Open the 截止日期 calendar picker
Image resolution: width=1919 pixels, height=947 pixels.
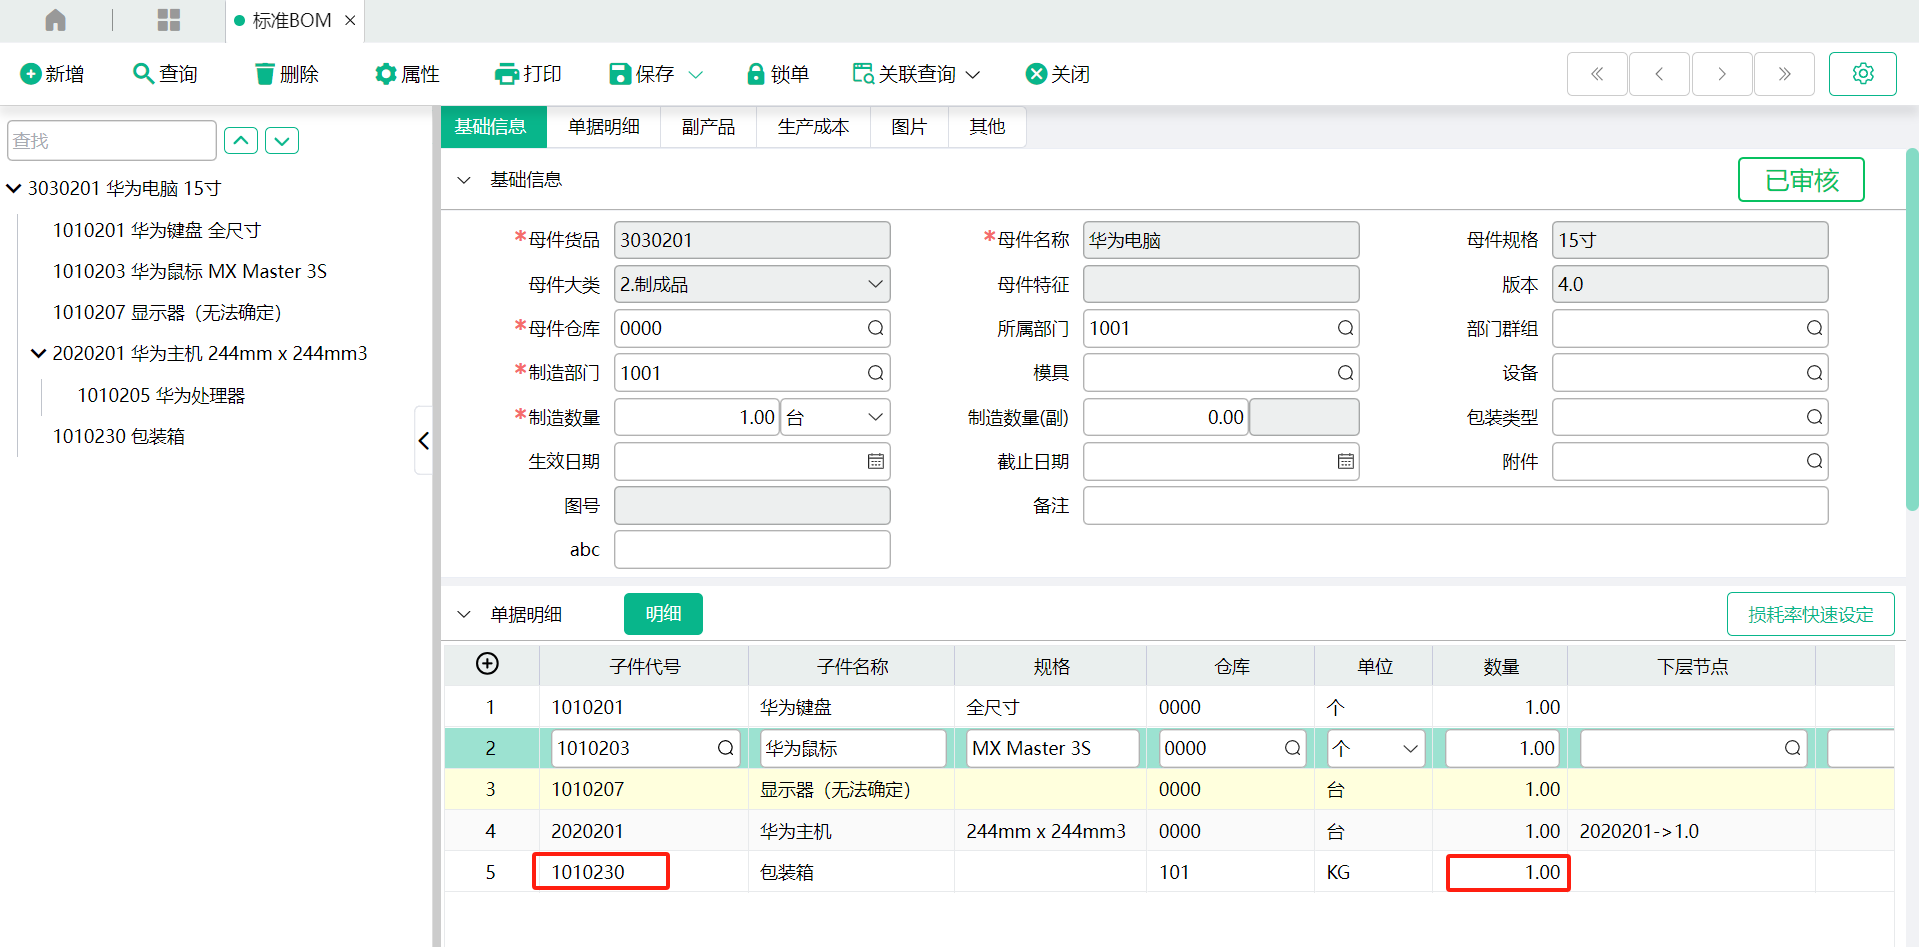[1345, 461]
